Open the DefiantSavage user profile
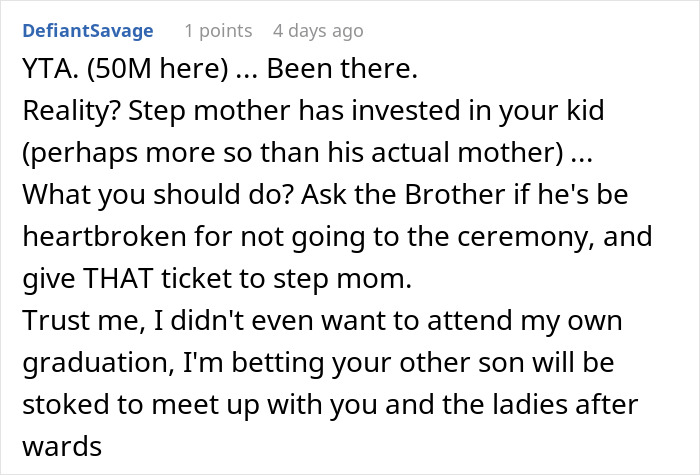The height and width of the screenshot is (475, 700). click(x=87, y=31)
